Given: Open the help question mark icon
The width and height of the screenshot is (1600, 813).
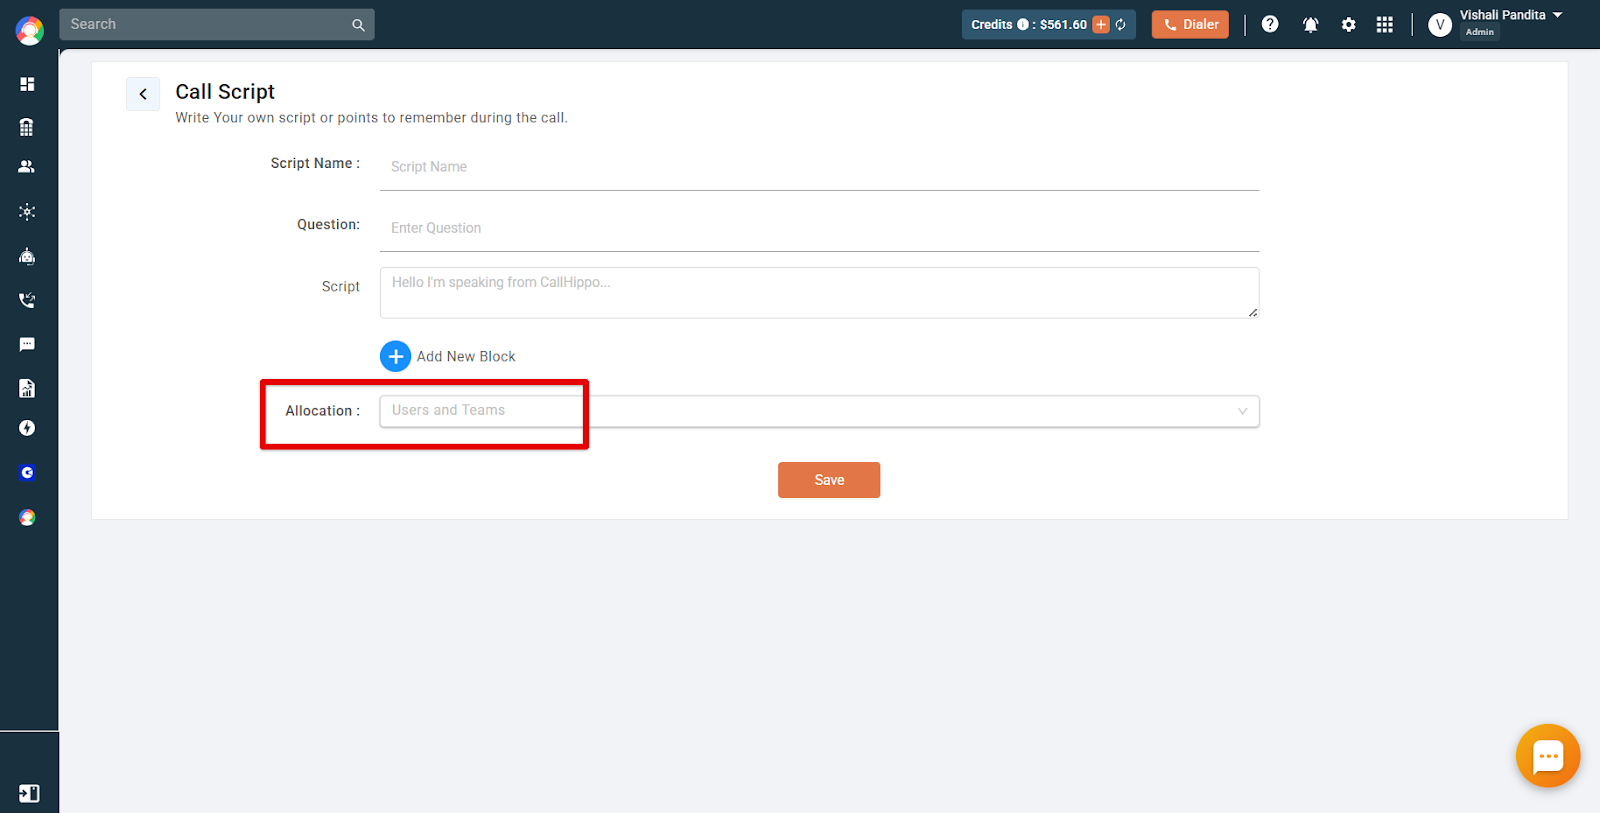Looking at the screenshot, I should [1270, 24].
